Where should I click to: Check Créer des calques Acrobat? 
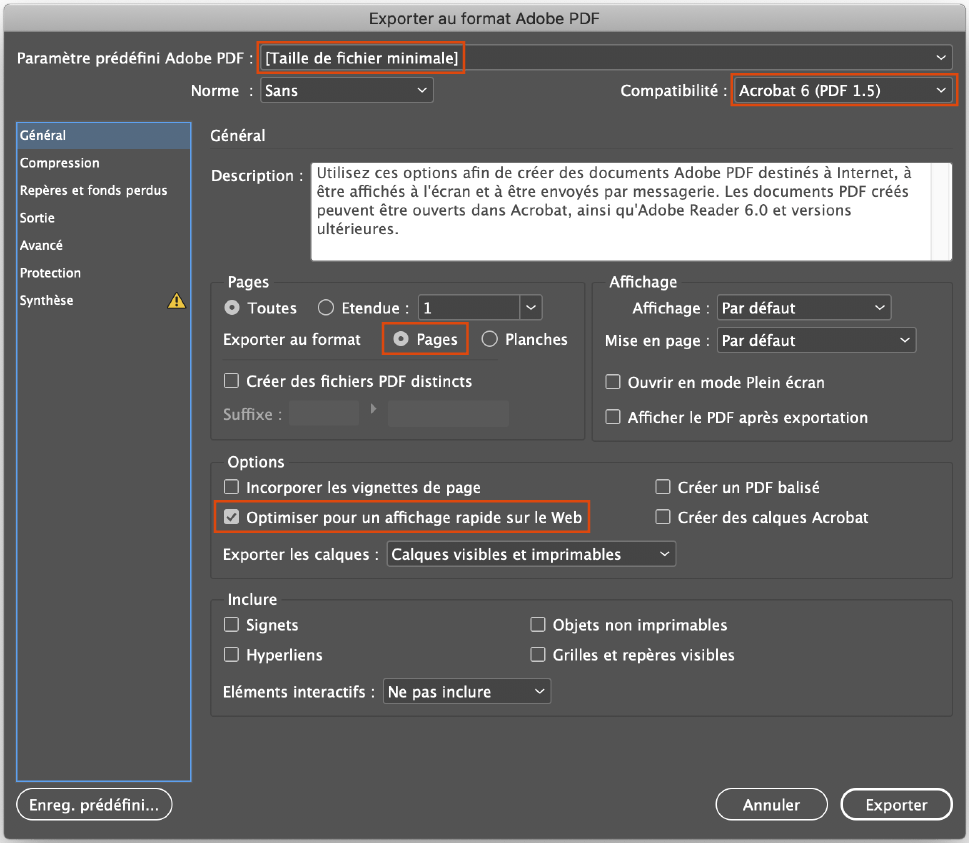click(x=662, y=517)
